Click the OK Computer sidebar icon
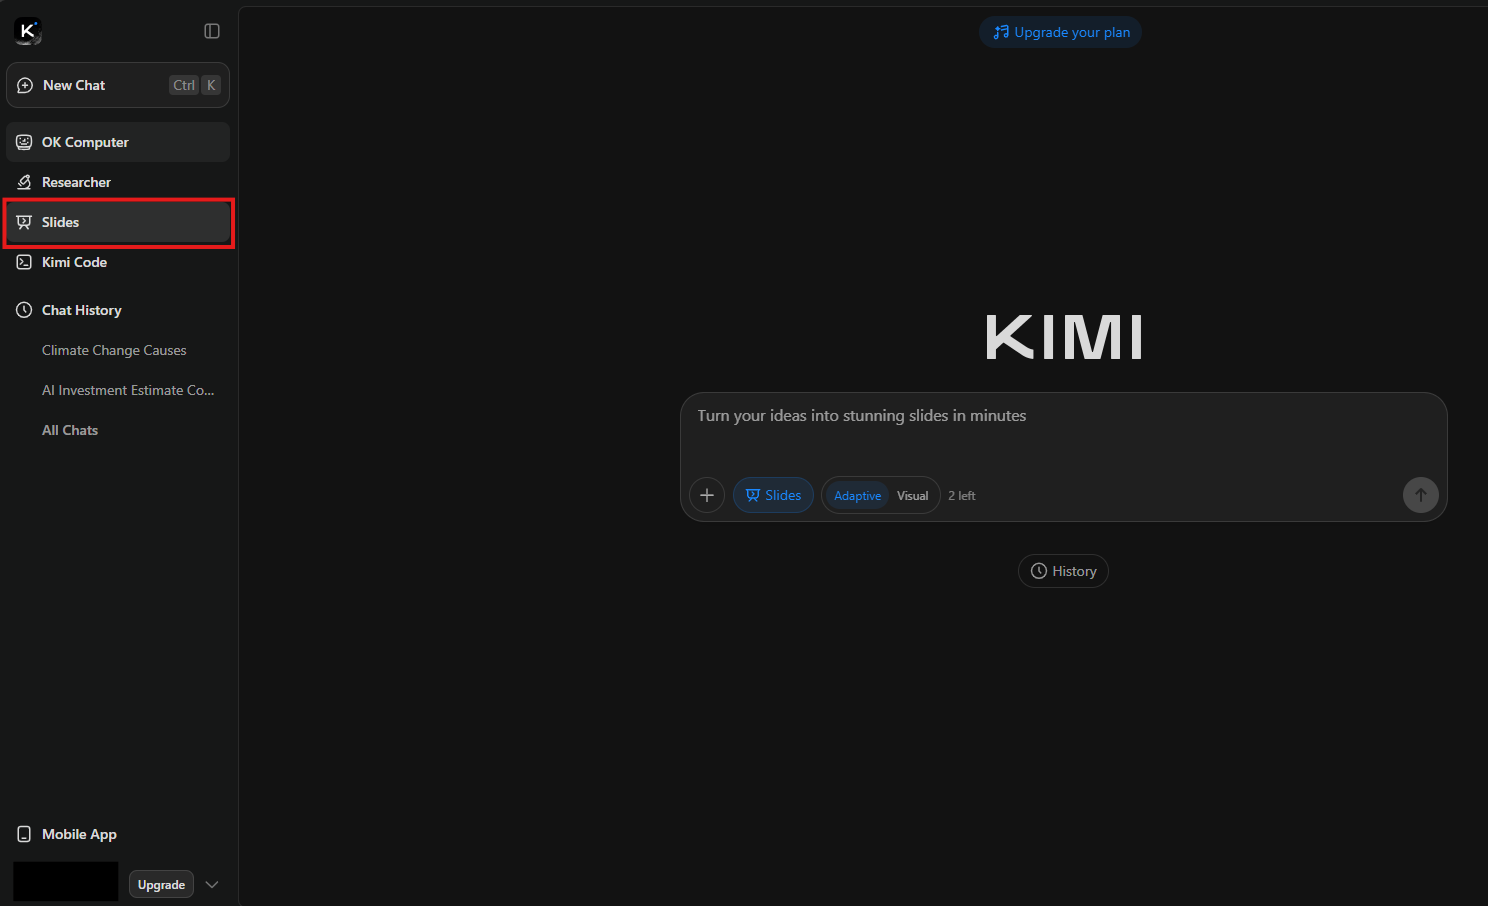The width and height of the screenshot is (1488, 906). [x=24, y=142]
